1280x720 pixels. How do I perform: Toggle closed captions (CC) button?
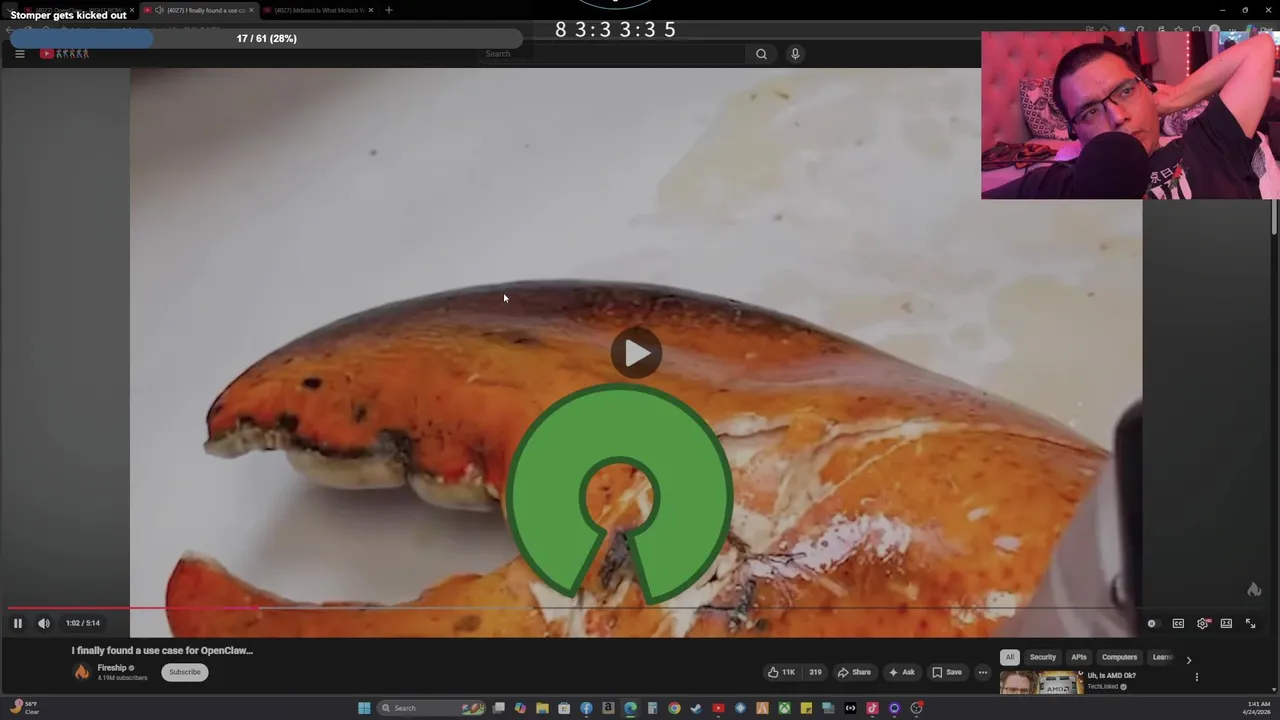pos(1178,623)
